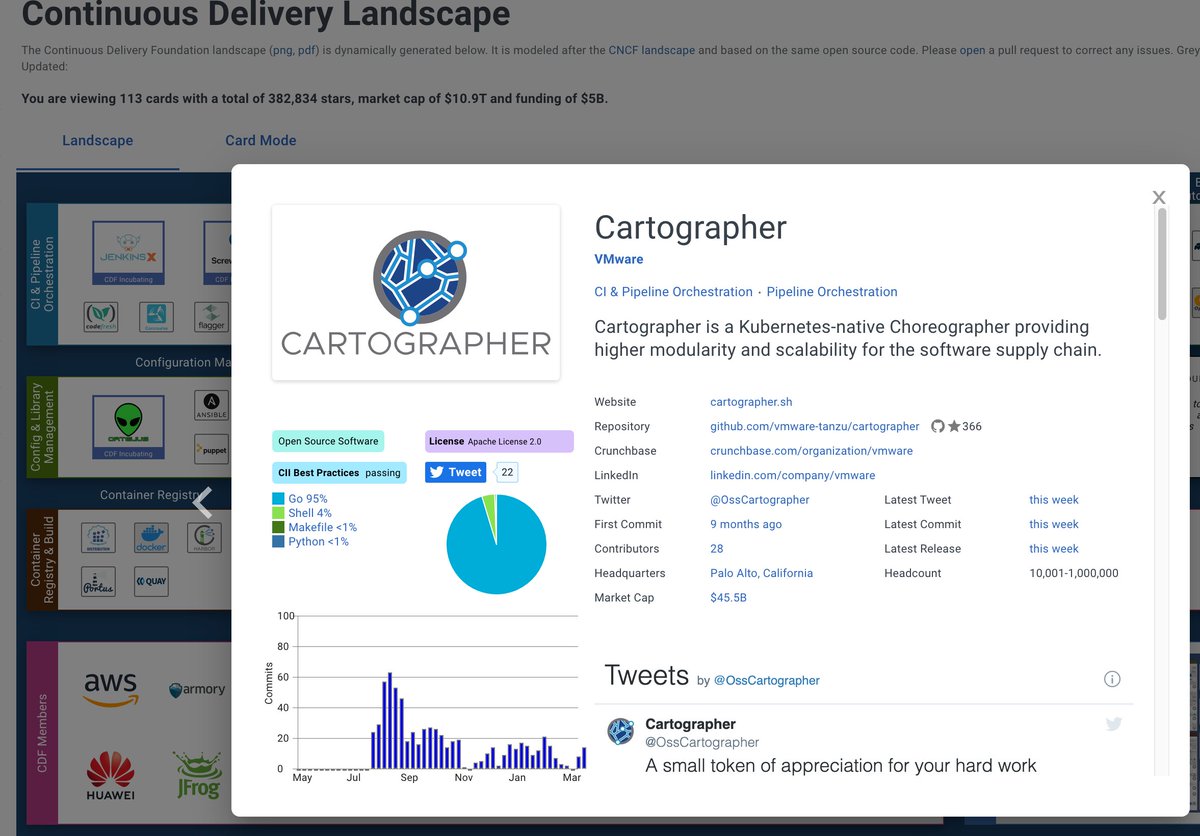This screenshot has height=836, width=1200.
Task: Click the 366 star count text
Action: point(972,426)
